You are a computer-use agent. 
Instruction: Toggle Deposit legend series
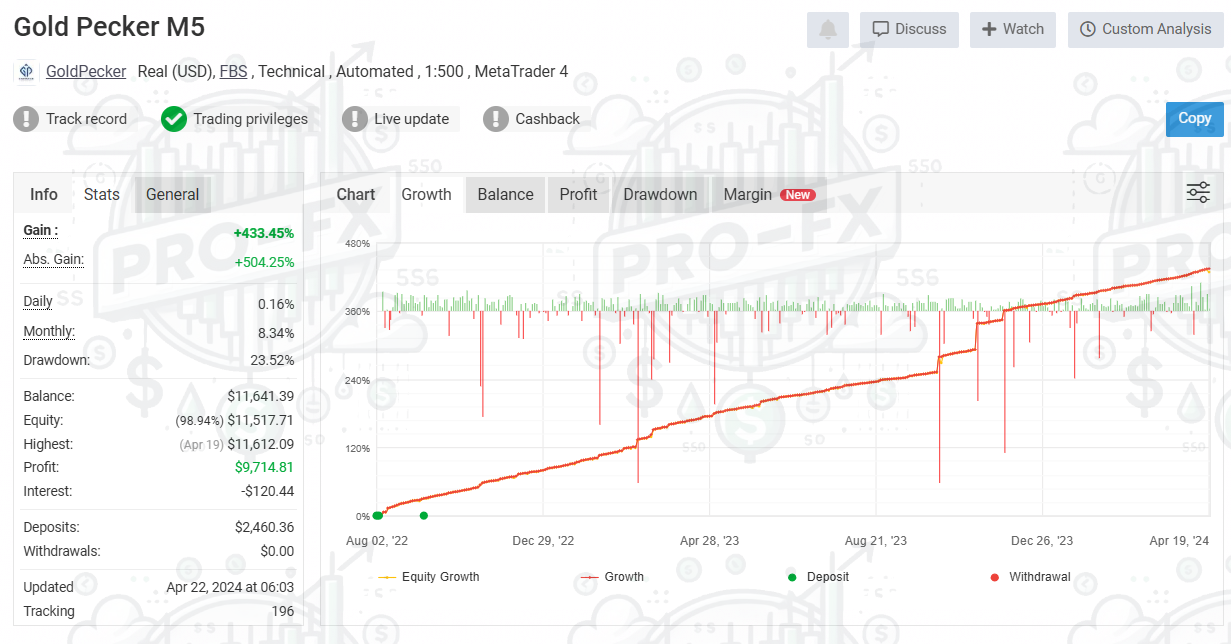coord(818,577)
